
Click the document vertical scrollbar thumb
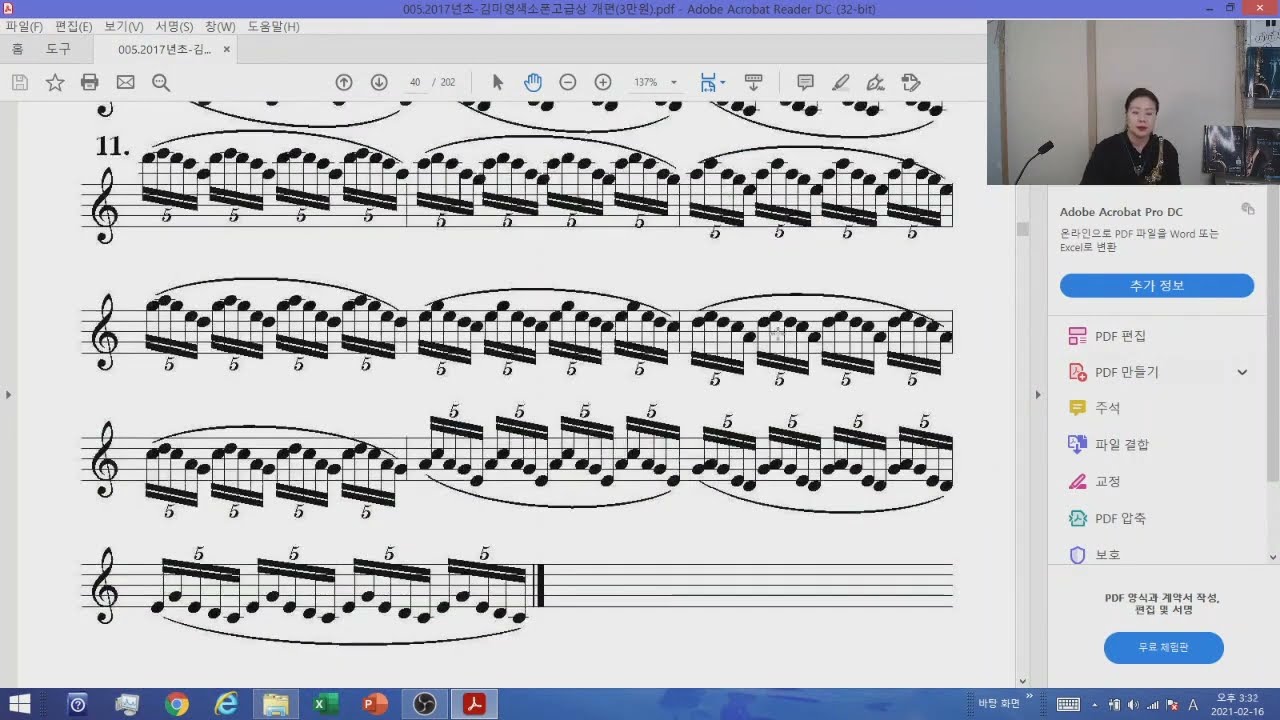pos(1022,229)
